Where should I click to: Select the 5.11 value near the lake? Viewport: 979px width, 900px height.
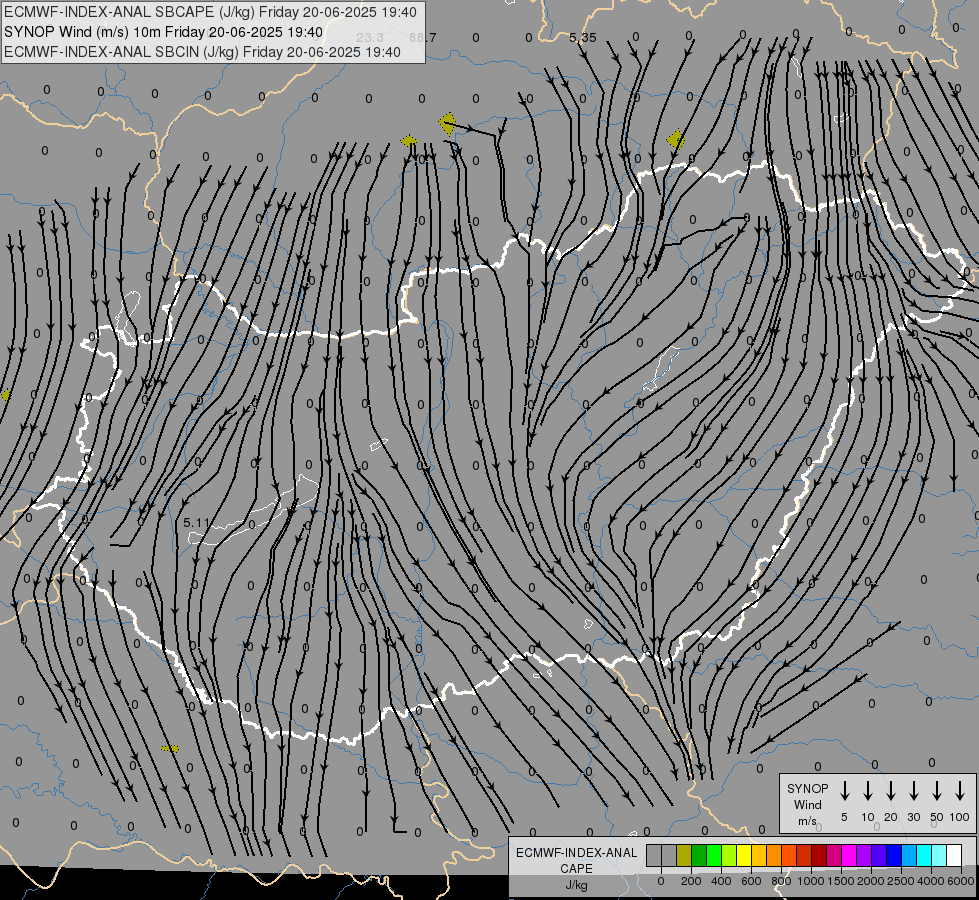coord(197,522)
